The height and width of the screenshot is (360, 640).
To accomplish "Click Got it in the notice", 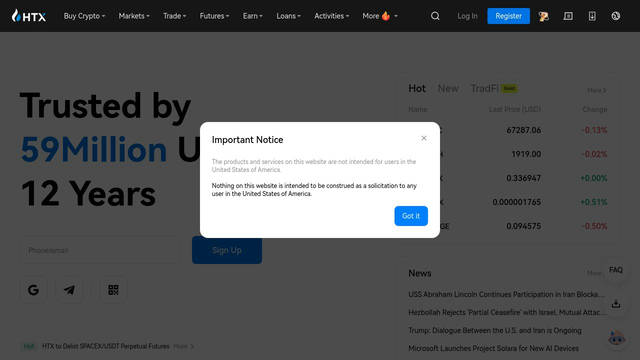I will [x=411, y=216].
